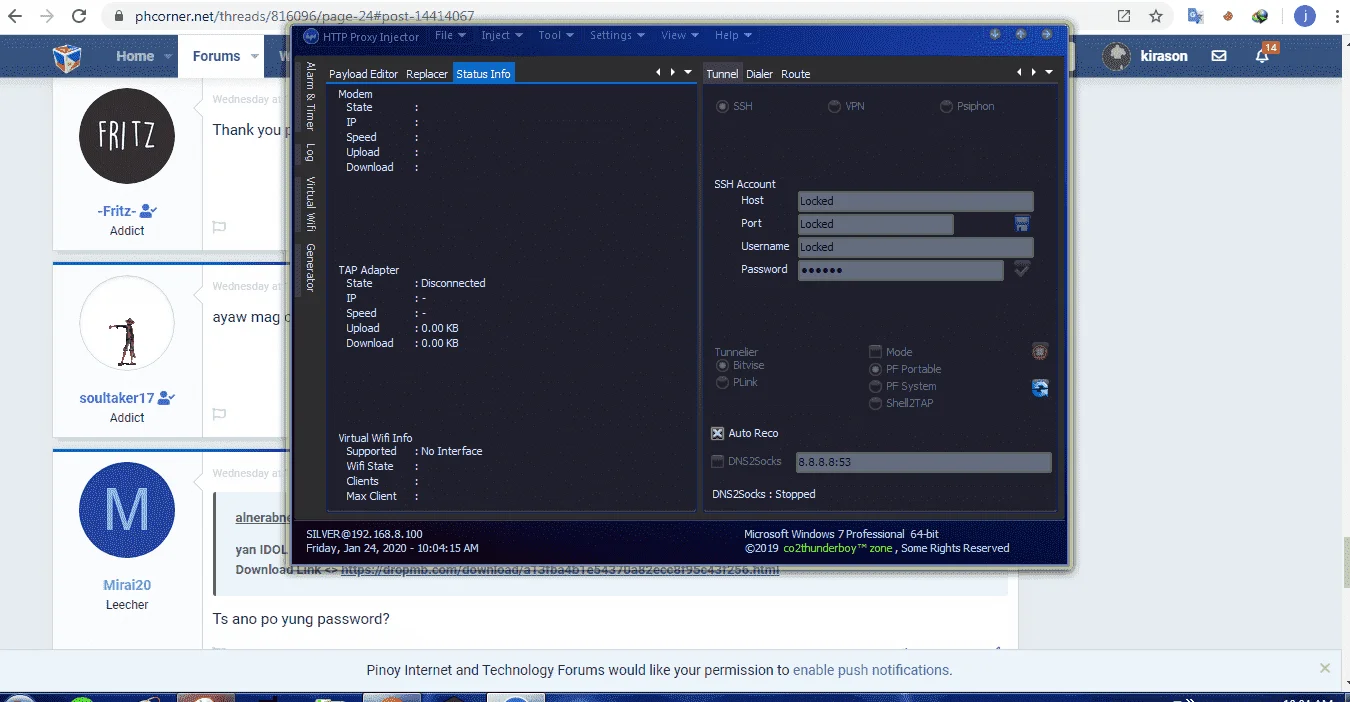Uncheck the Auto Reco checkbox
The width and height of the screenshot is (1350, 702).
pyautogui.click(x=717, y=433)
